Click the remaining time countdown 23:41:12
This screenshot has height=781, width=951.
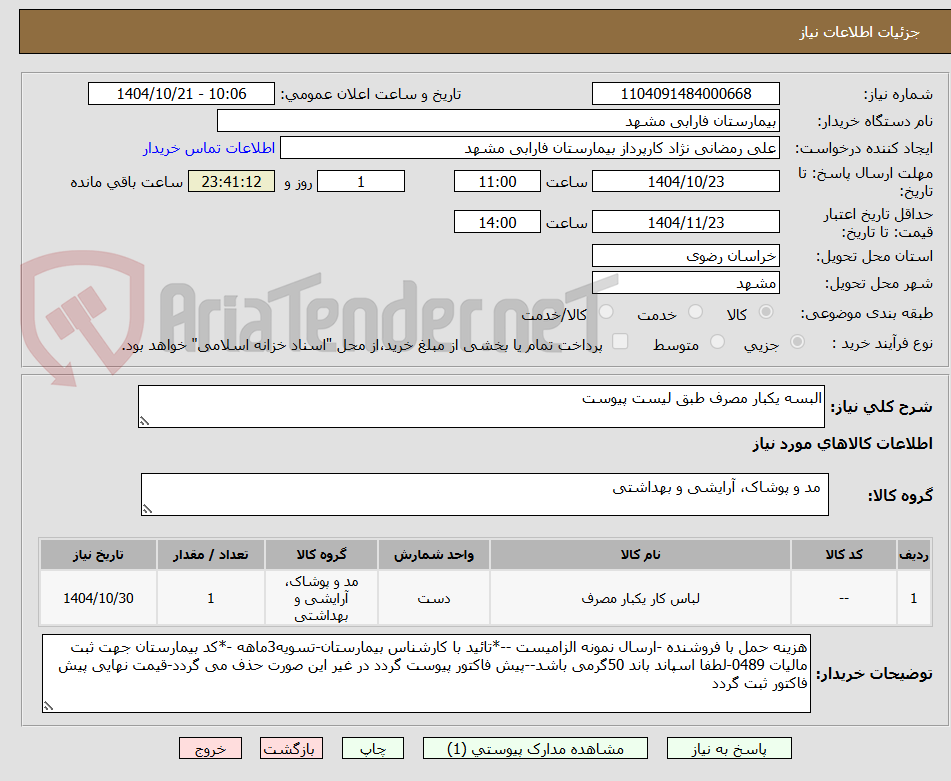pos(232,181)
